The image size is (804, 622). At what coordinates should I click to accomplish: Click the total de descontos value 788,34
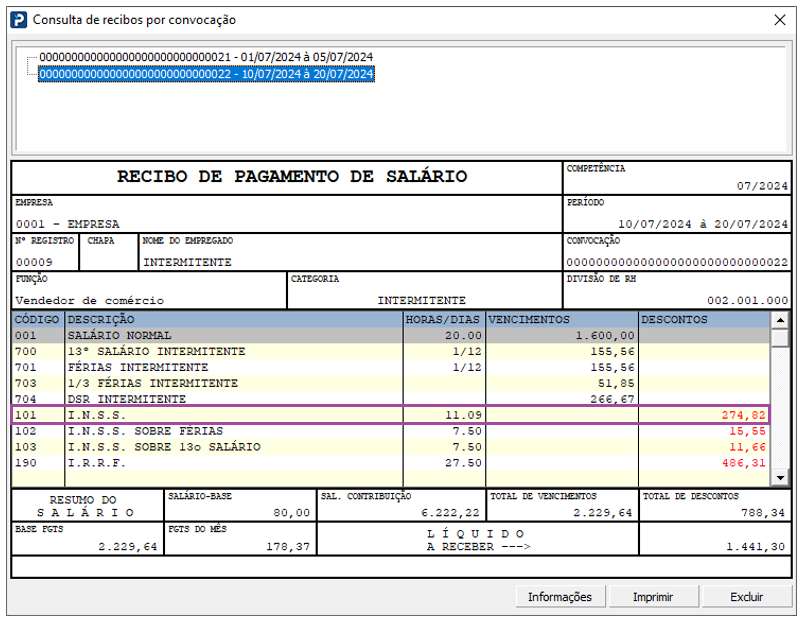762,512
